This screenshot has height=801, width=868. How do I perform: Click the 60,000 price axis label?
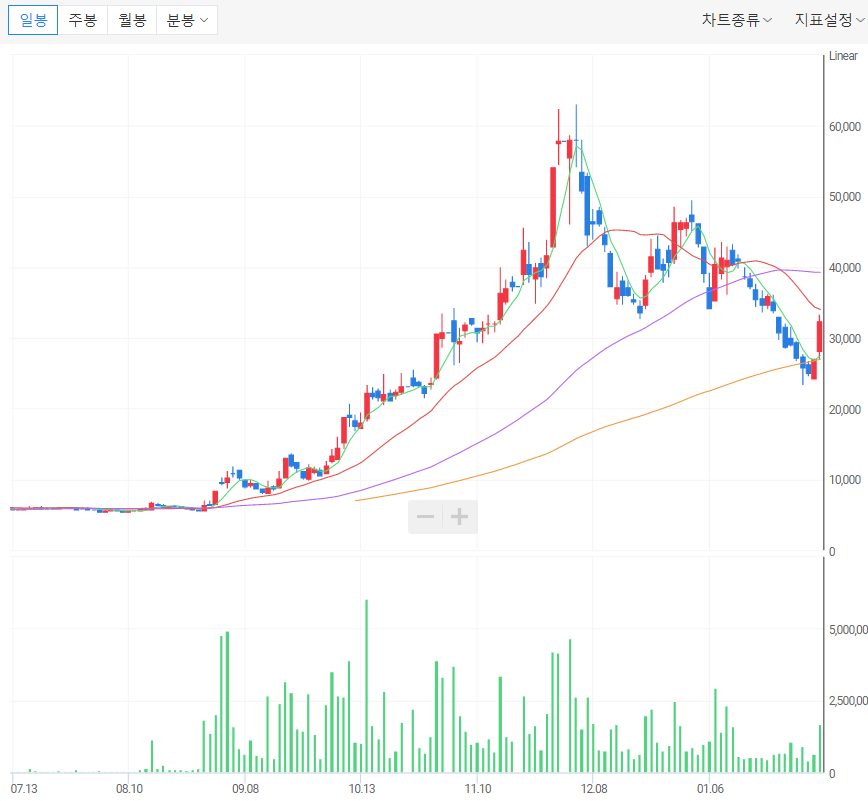coord(845,127)
